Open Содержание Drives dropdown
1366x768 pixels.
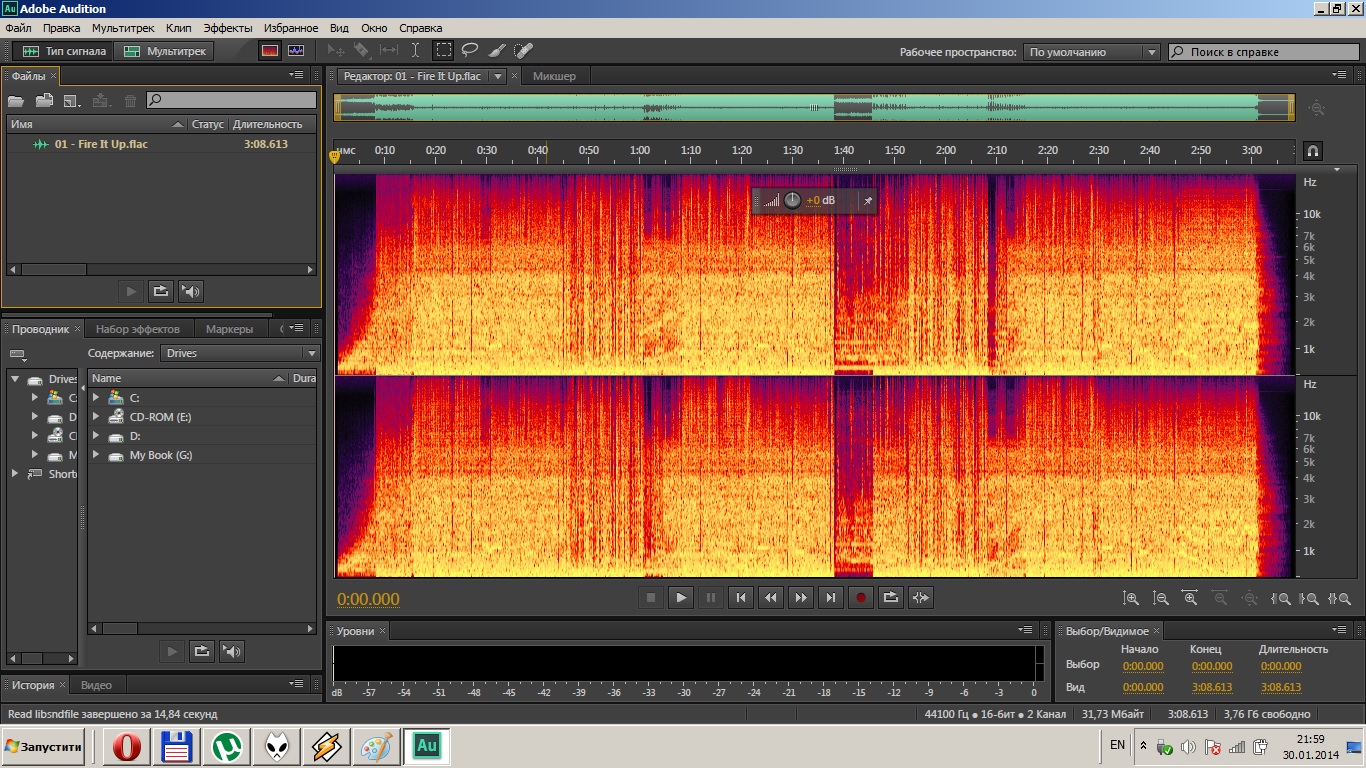(x=240, y=353)
